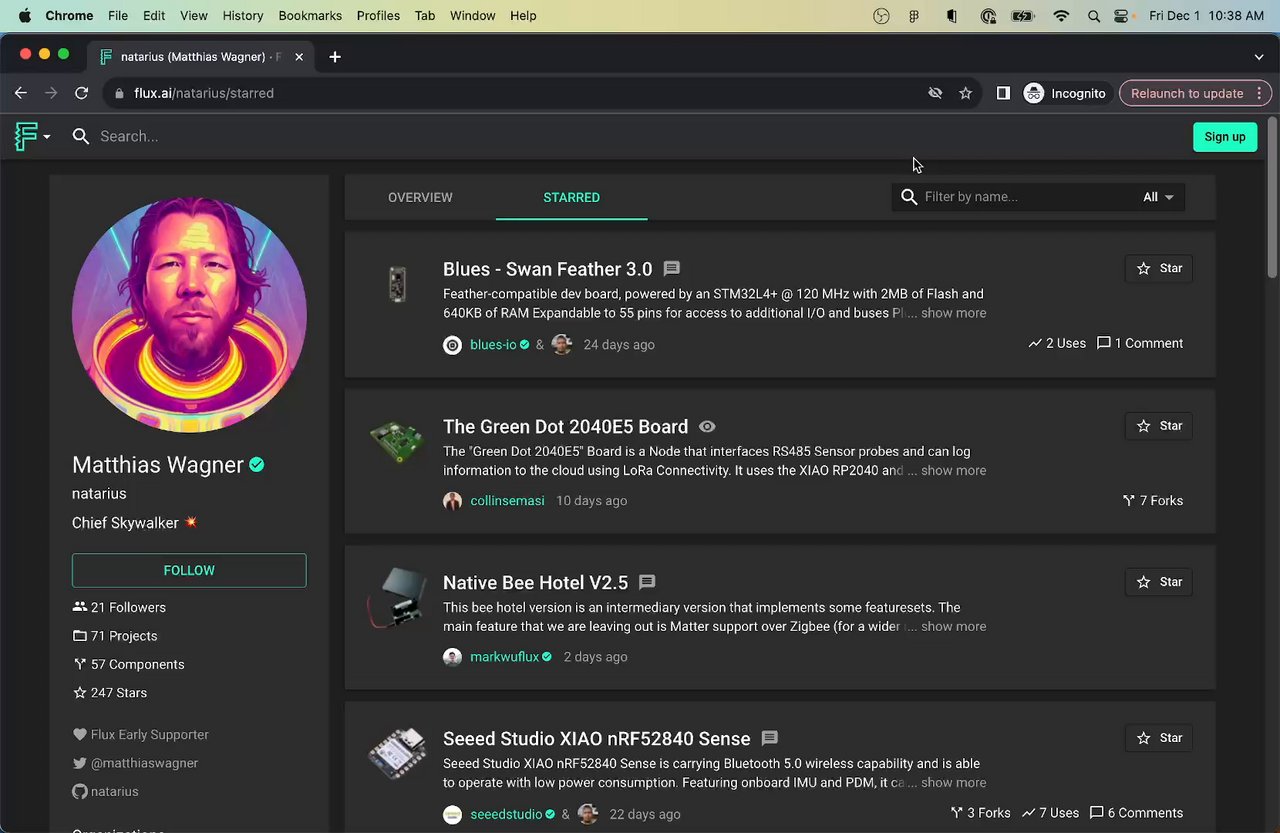Click eye icon next to Green Dot title

[707, 426]
